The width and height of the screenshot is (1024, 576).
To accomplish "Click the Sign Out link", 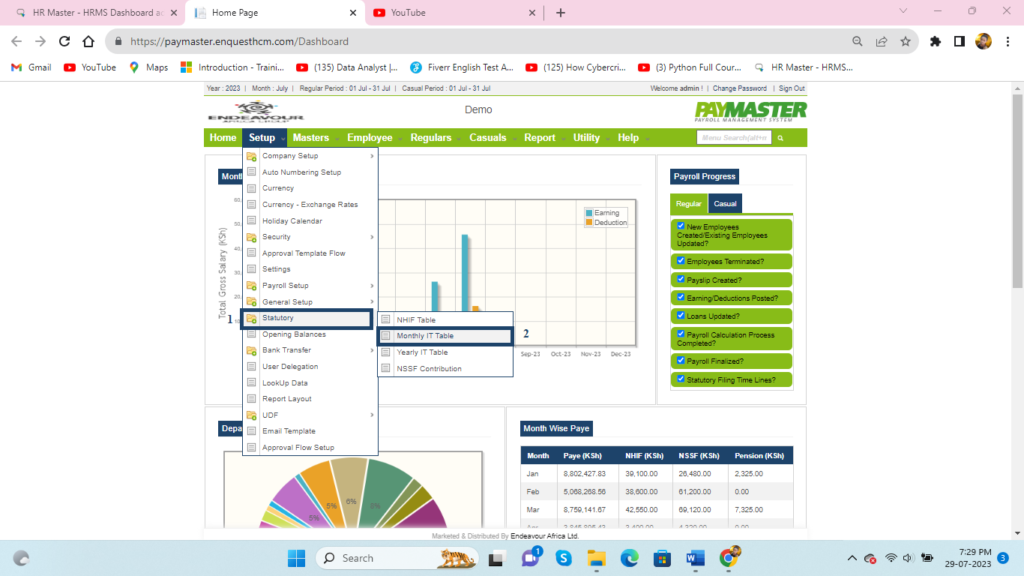I will (792, 89).
